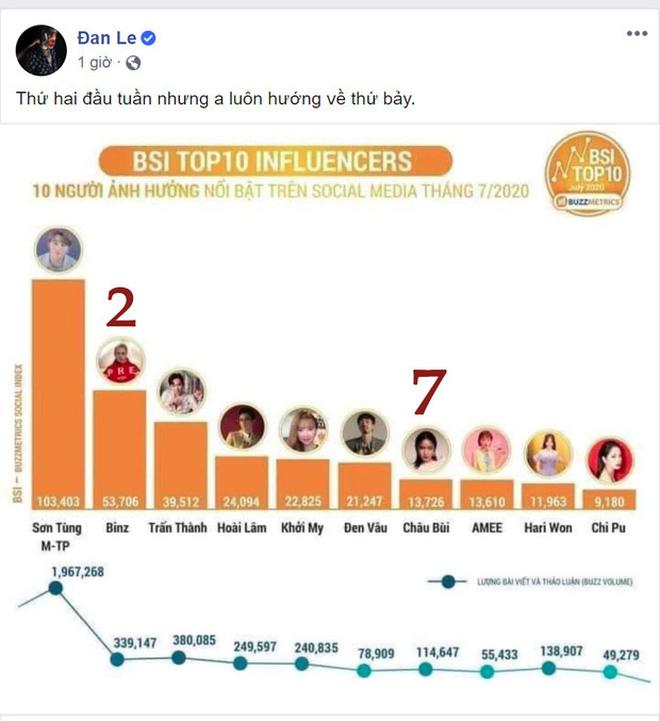Viewport: 660px width, 721px height.
Task: Click the Châu Bùi avatar circle
Action: click(x=426, y=450)
